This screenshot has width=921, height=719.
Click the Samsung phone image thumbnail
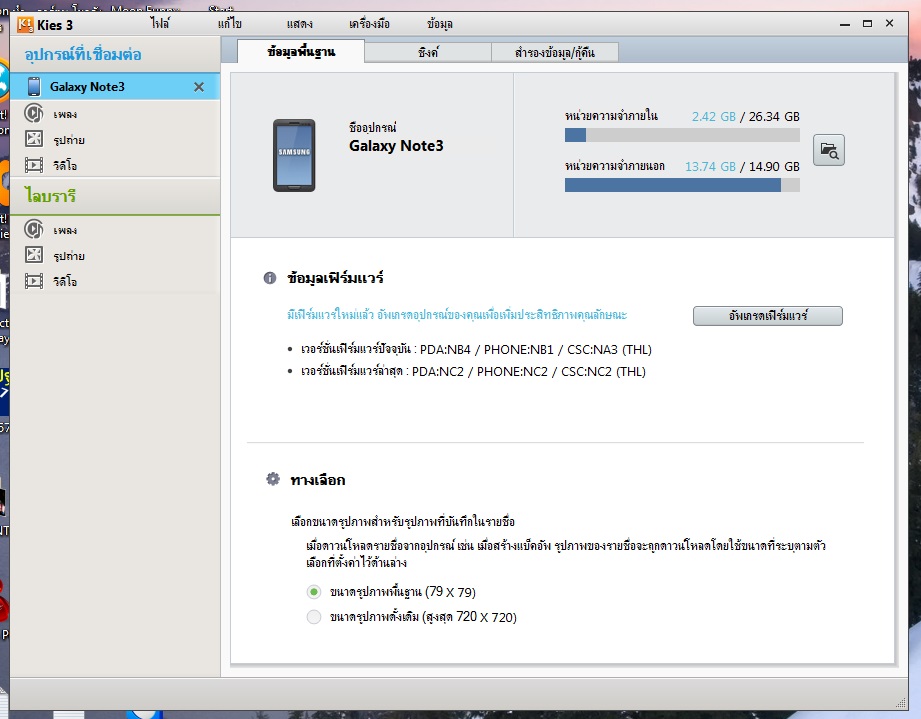(x=294, y=156)
